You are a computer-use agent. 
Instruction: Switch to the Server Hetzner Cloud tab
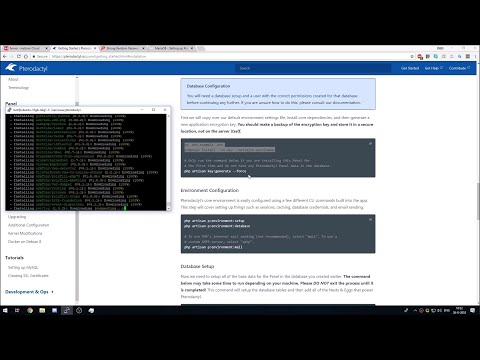point(26,48)
